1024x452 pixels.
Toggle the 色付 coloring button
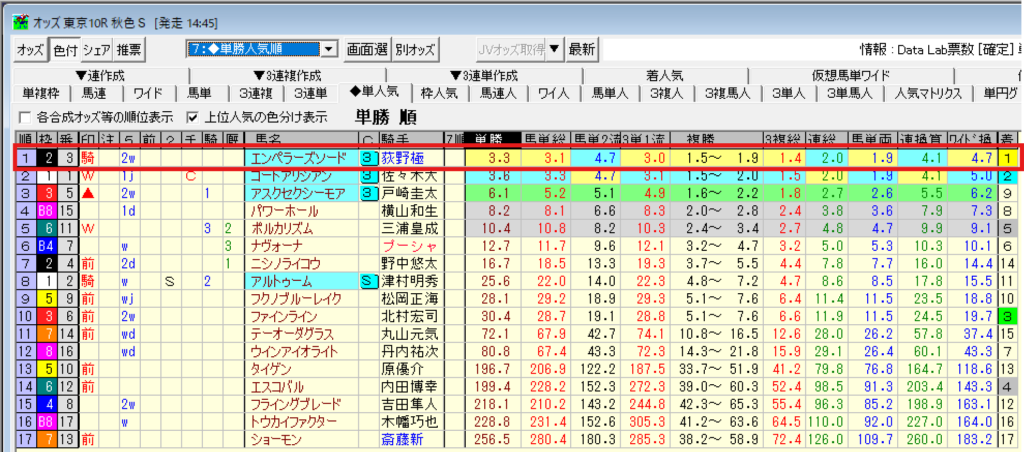click(x=64, y=49)
